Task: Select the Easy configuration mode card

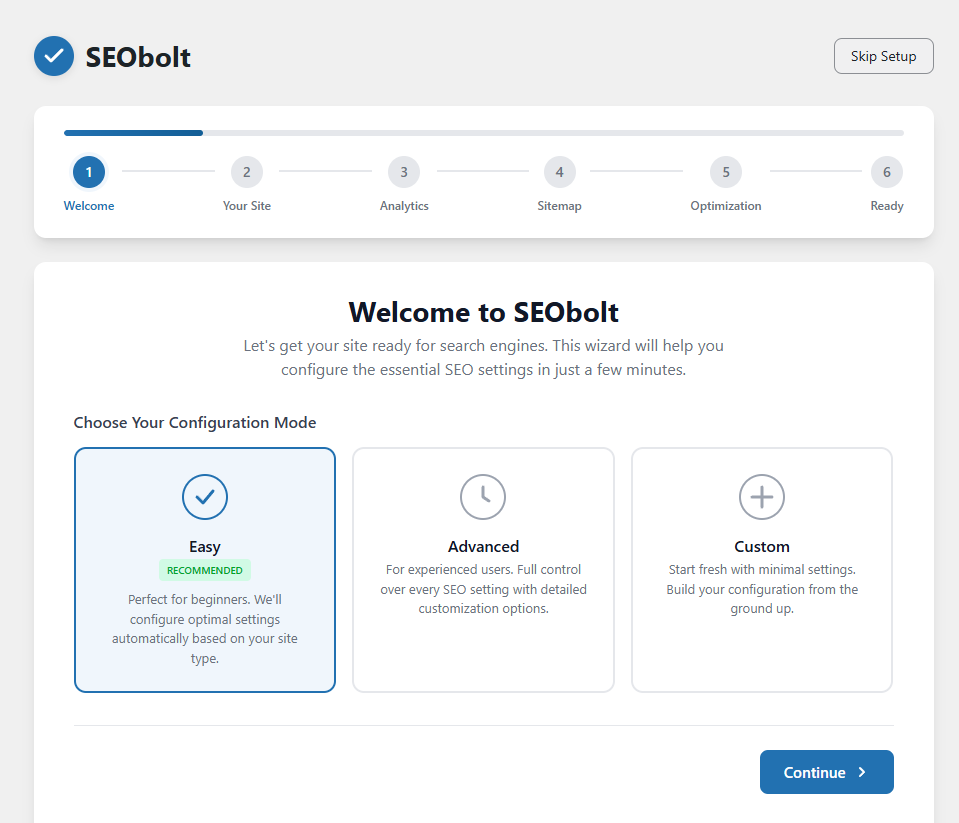Action: pos(205,570)
